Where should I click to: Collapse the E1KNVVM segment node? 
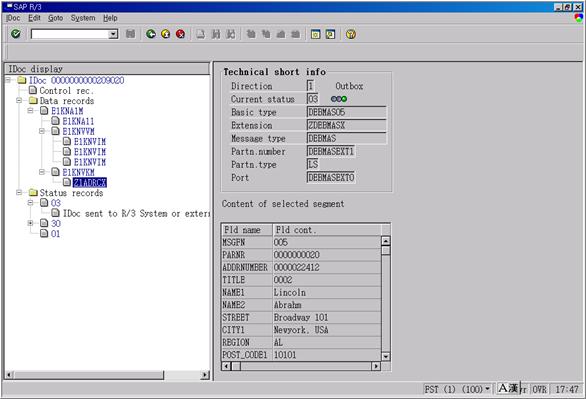42,131
